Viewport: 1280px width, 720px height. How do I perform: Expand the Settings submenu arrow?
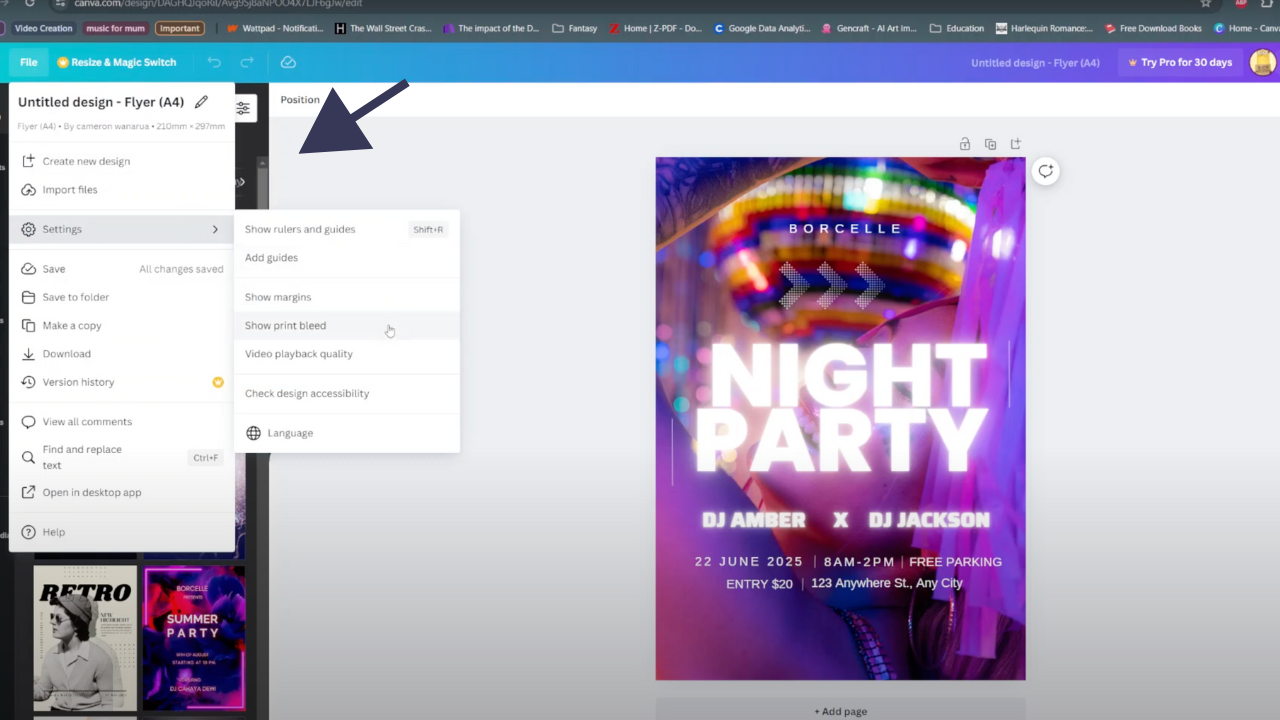[215, 229]
